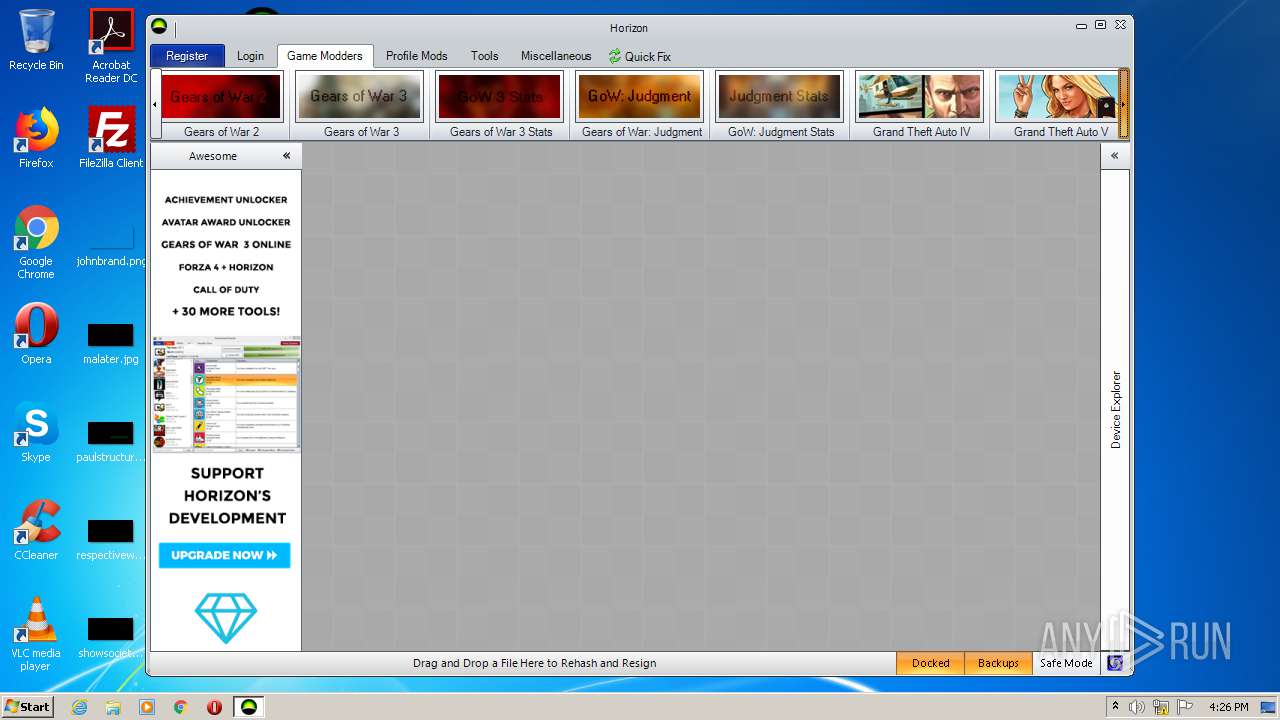Select the johnbrand.png file
The width and height of the screenshot is (1280, 720).
tap(111, 245)
